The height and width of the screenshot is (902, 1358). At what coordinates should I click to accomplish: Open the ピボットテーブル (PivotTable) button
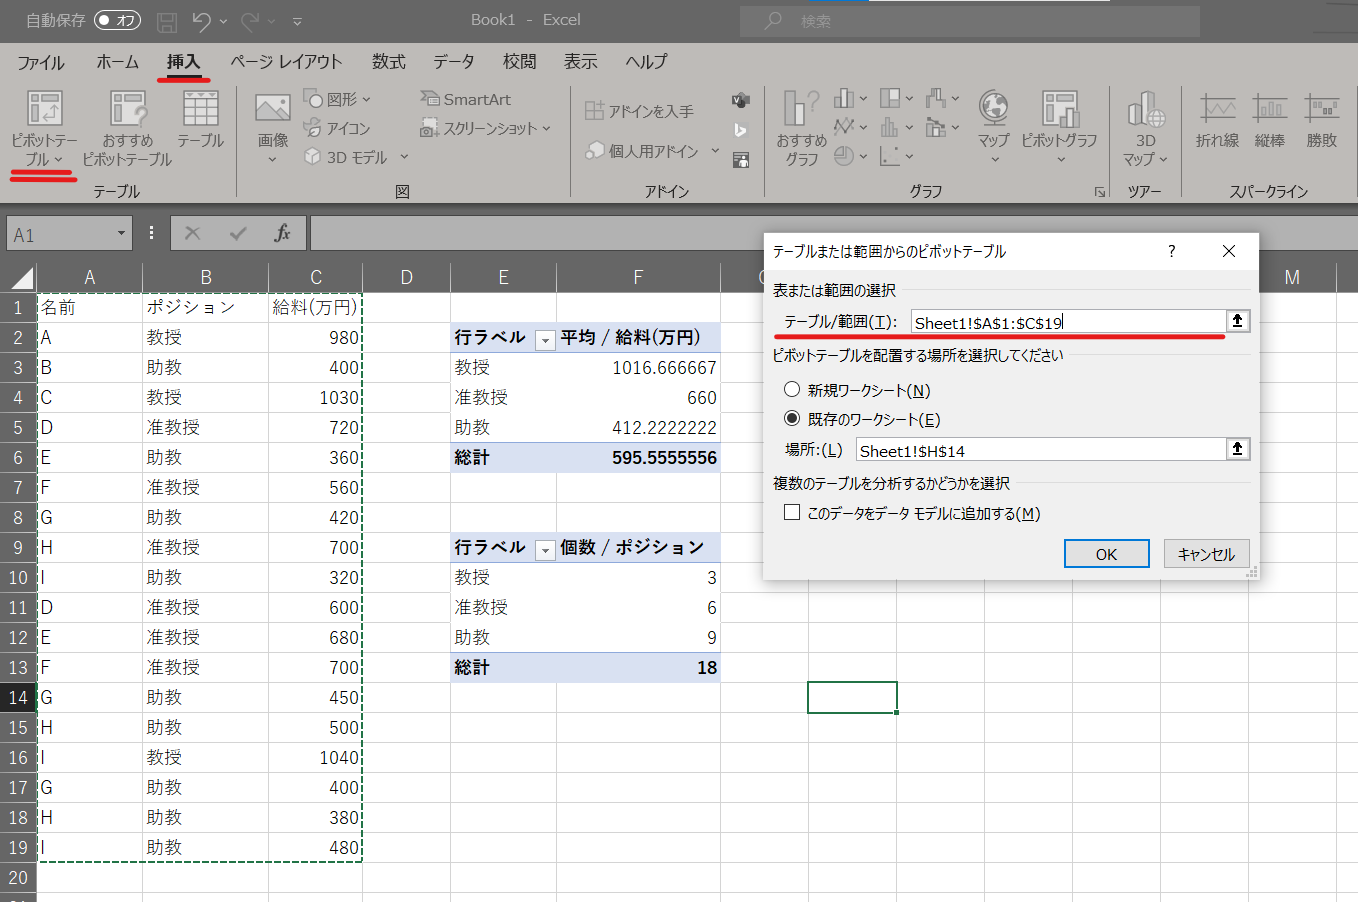point(44,128)
